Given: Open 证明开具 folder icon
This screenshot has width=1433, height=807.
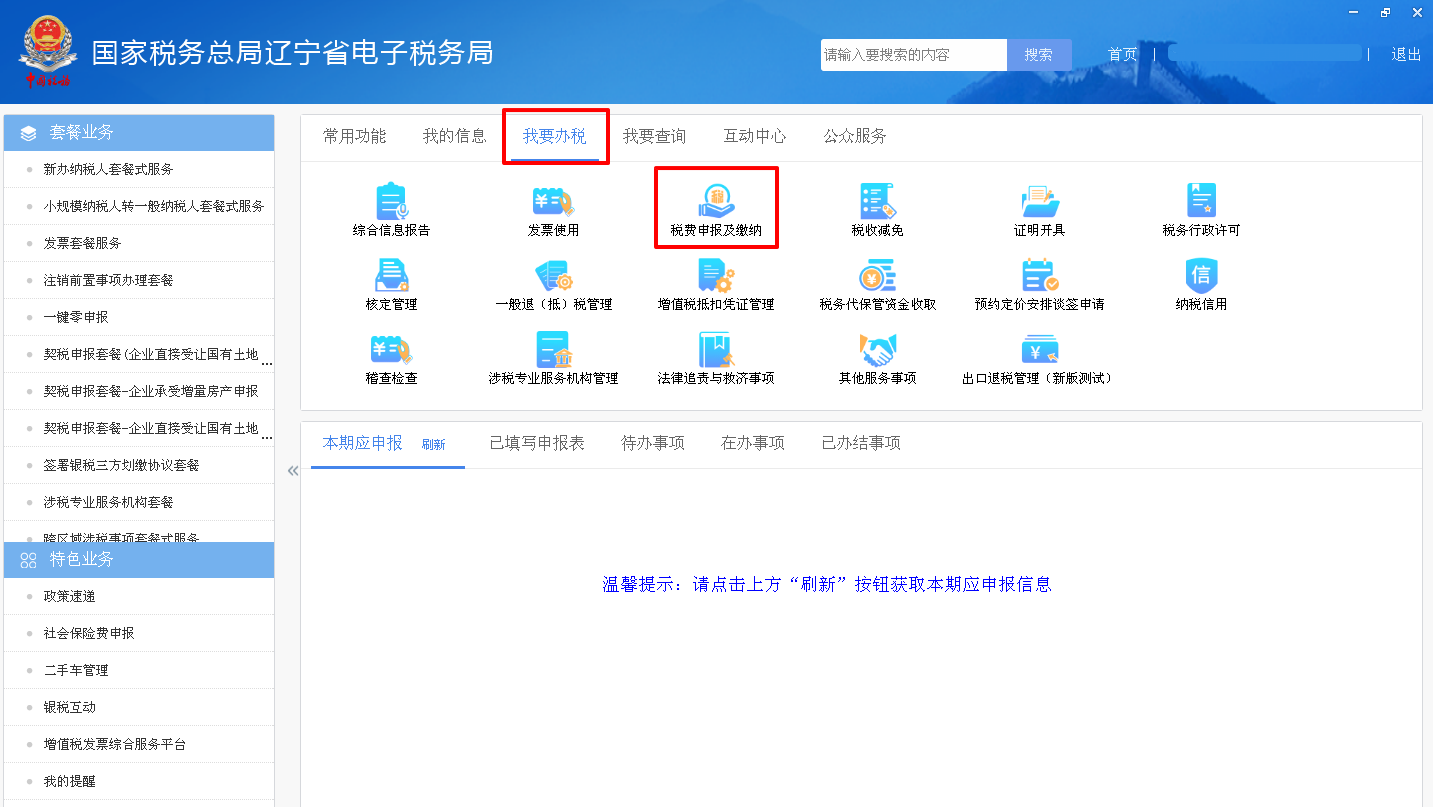Looking at the screenshot, I should pyautogui.click(x=1039, y=202).
